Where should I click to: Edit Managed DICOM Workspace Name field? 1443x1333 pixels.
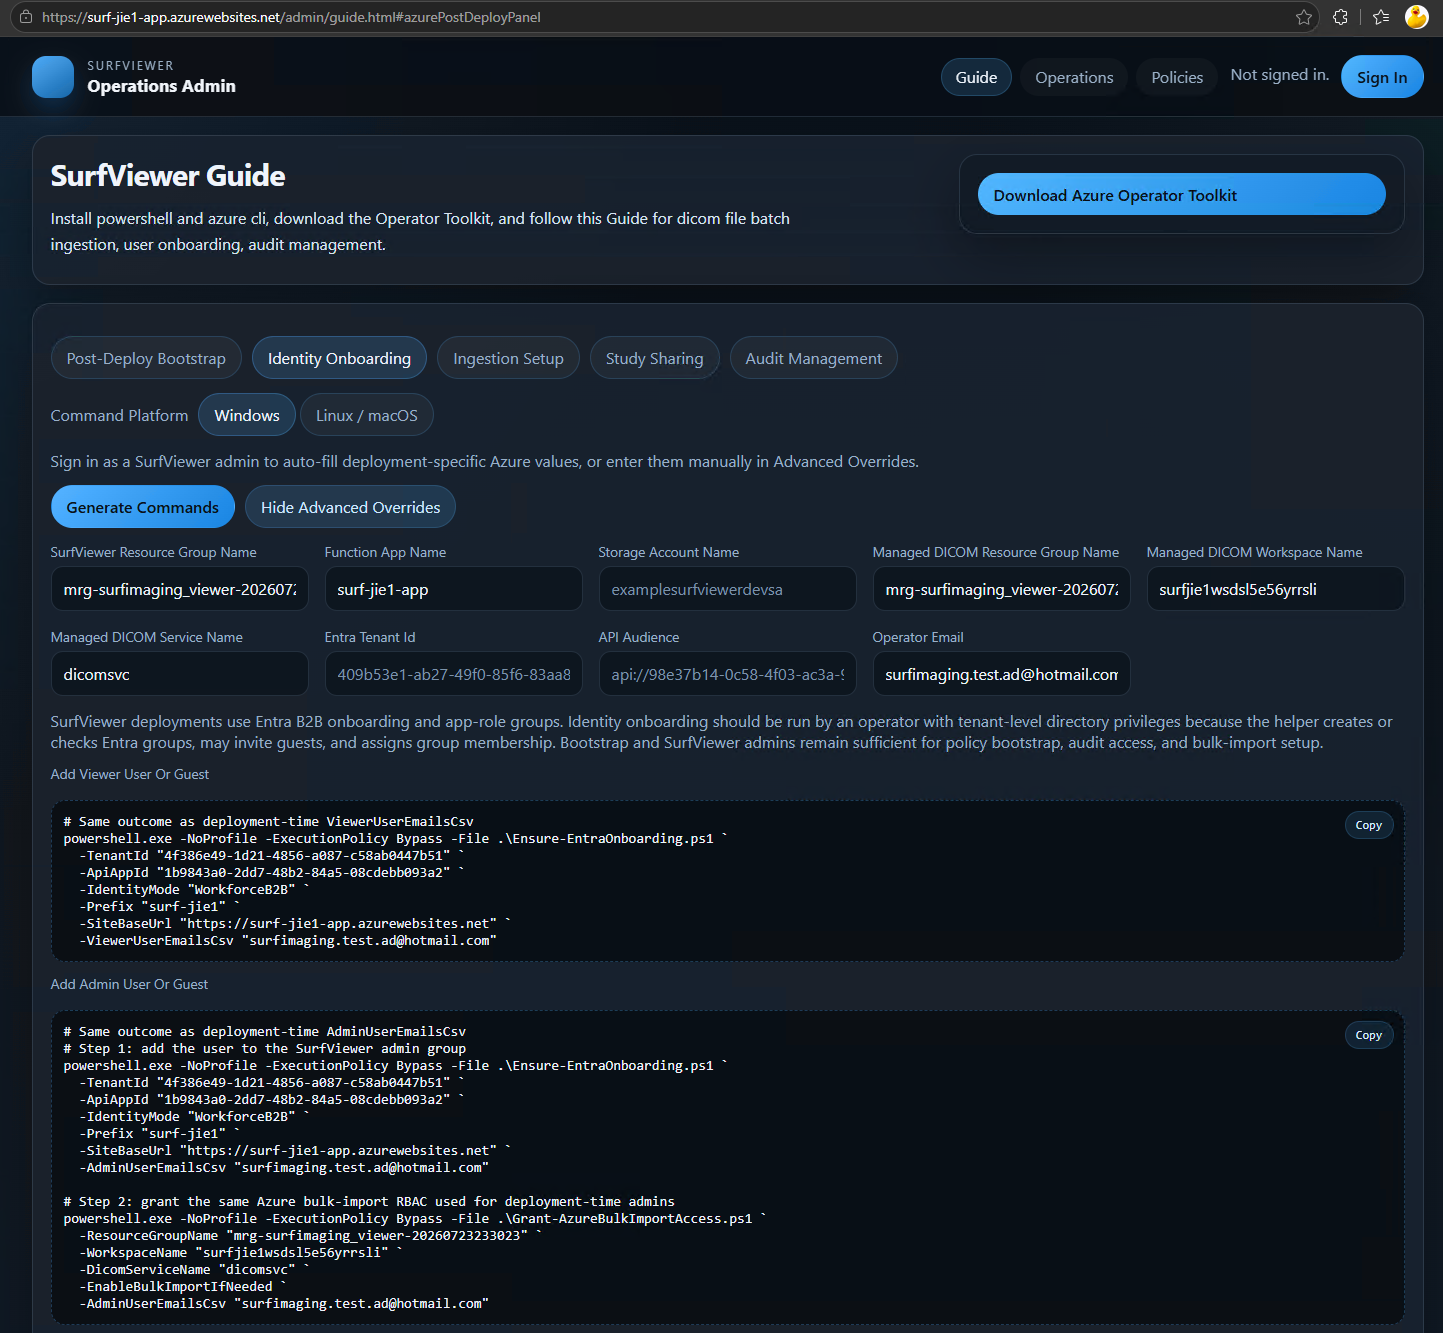pos(1275,589)
